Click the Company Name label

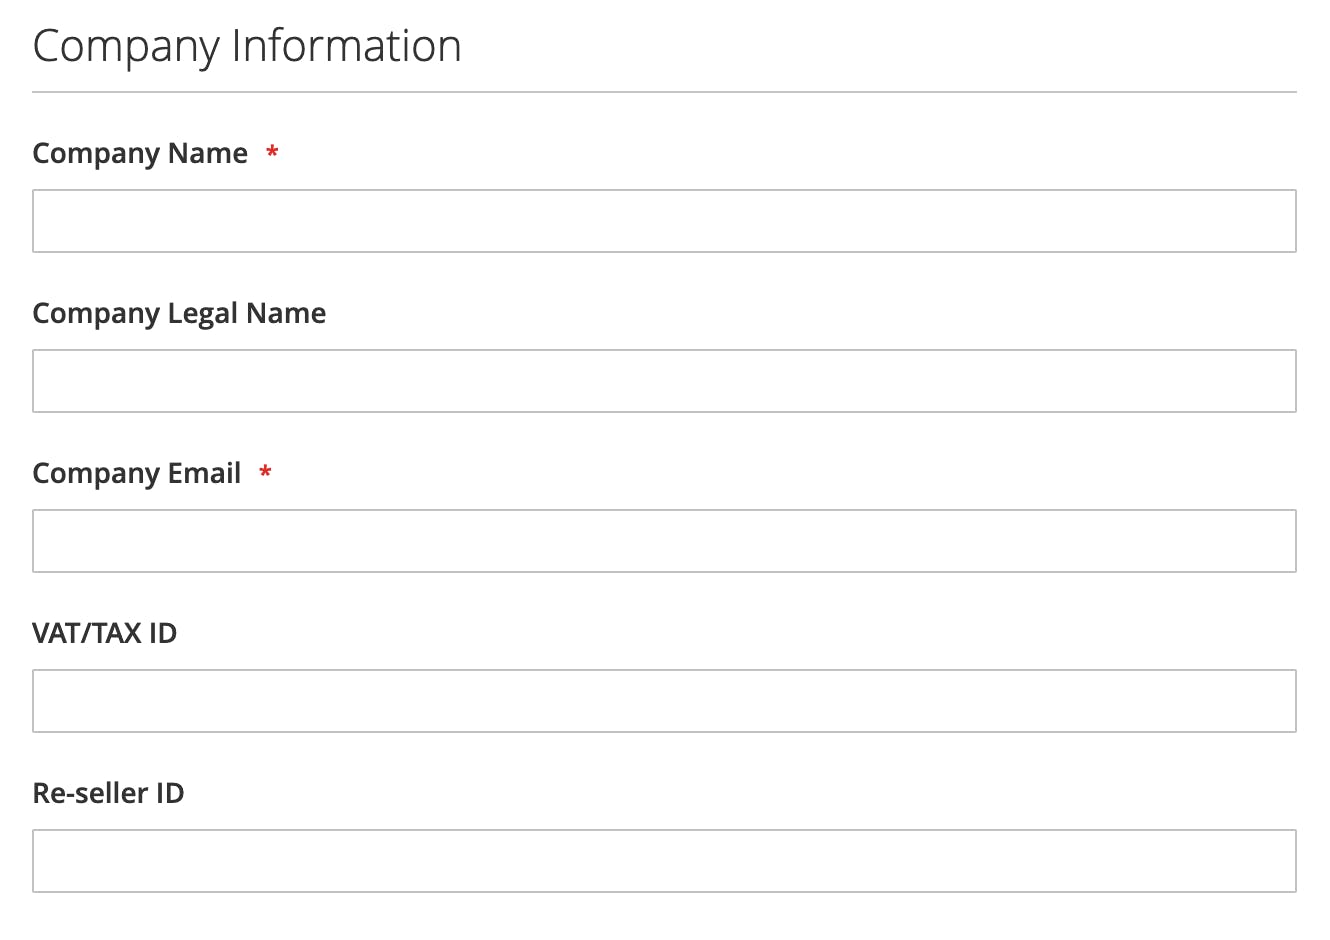pyautogui.click(x=140, y=154)
